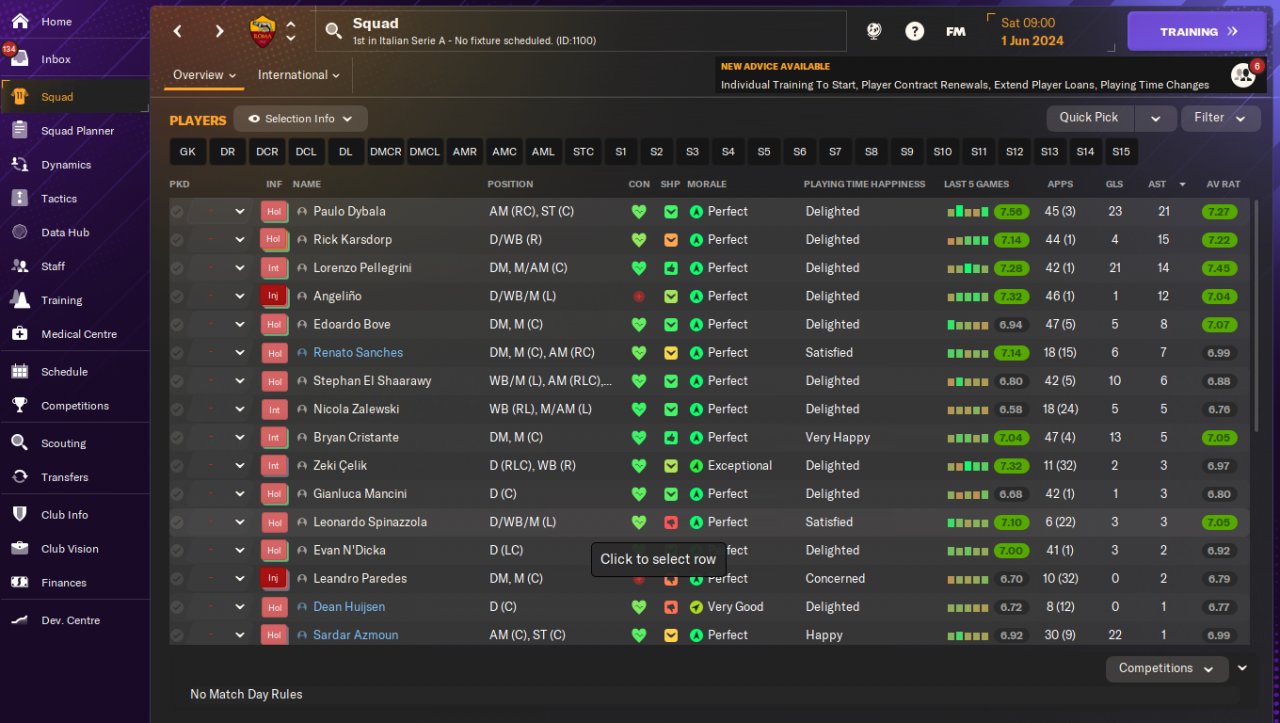This screenshot has height=723, width=1280.
Task: Select the GK position slot
Action: 187,152
